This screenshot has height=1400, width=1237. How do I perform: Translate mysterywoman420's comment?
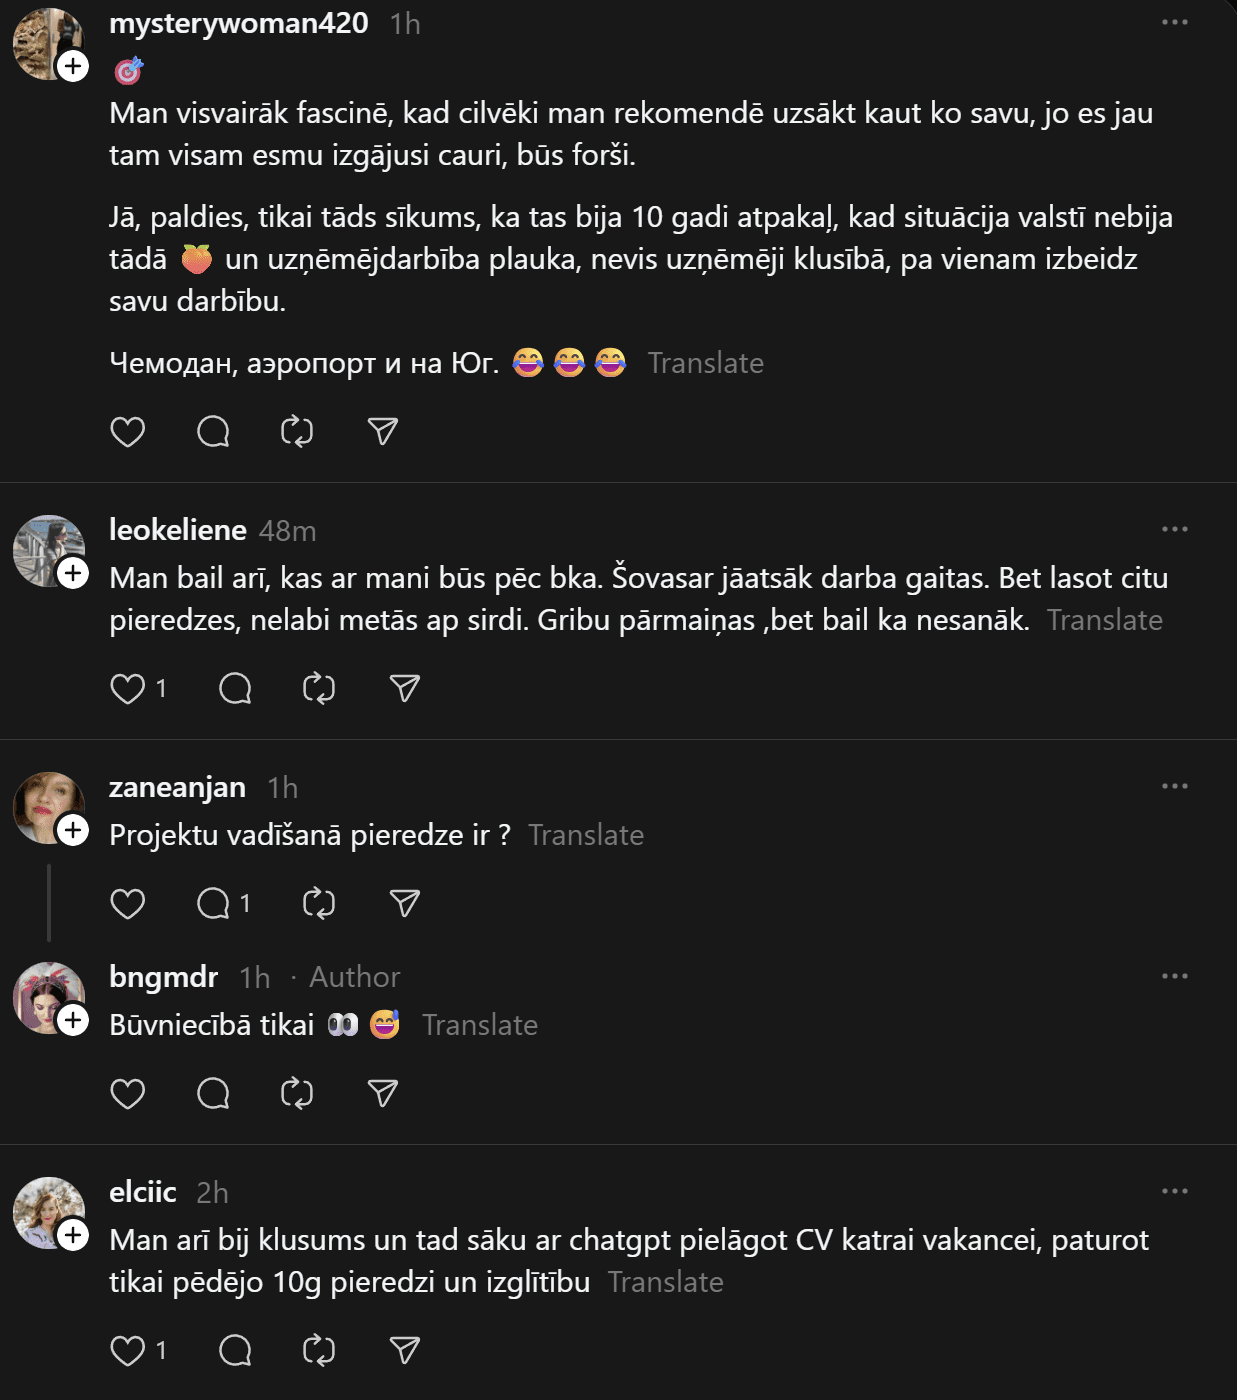[705, 363]
